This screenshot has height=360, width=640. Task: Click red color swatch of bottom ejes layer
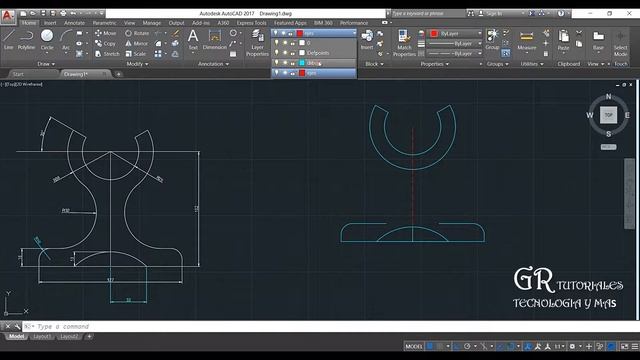click(x=302, y=73)
